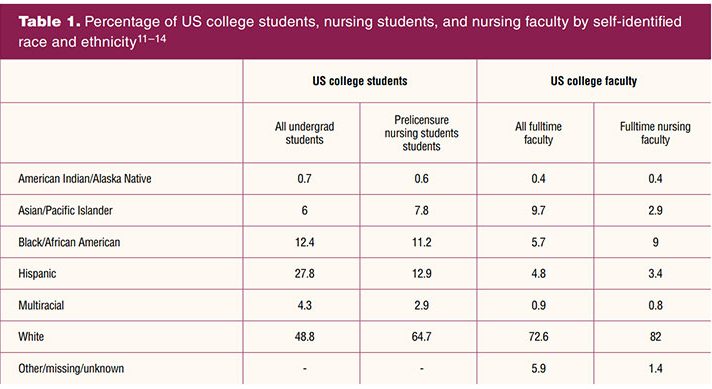Screen dimensions: 712x389
Task: Select the Black/African American row label
Action: 69,242
